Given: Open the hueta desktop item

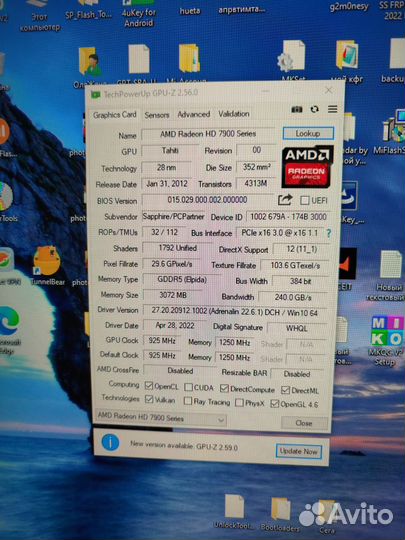Looking at the screenshot, I should (x=190, y=11).
